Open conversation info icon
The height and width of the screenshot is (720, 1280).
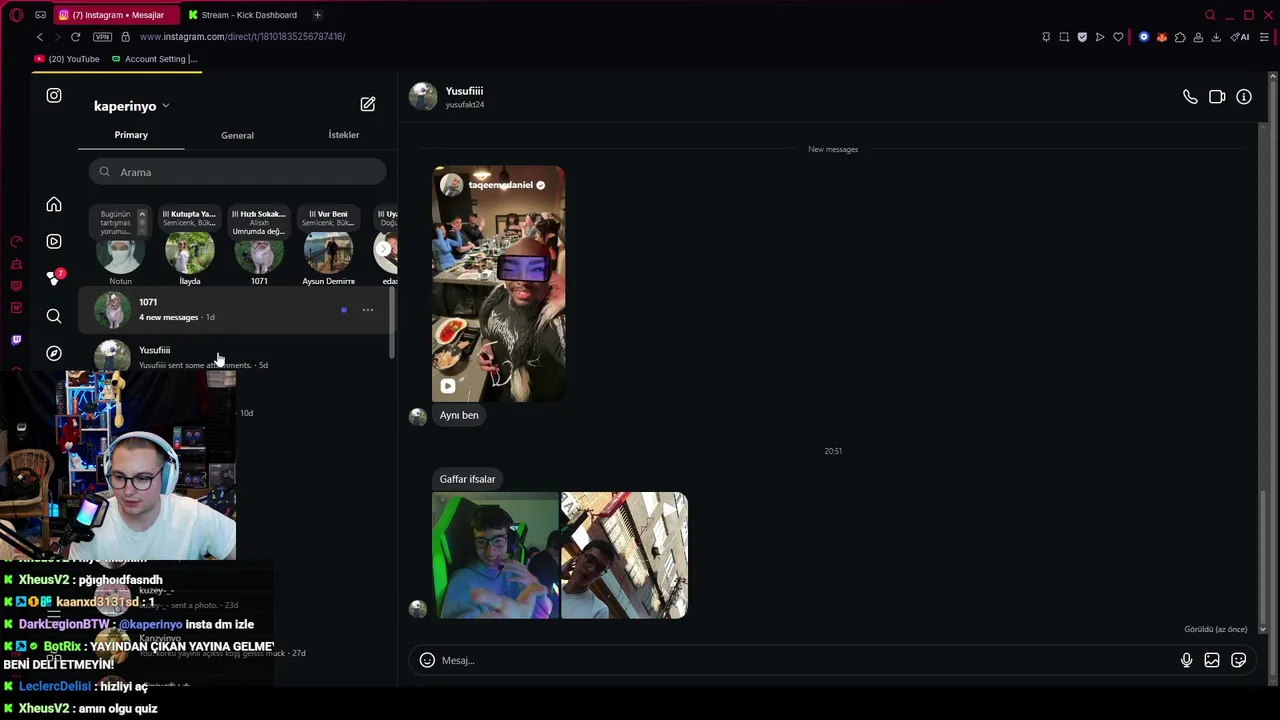coord(1244,97)
